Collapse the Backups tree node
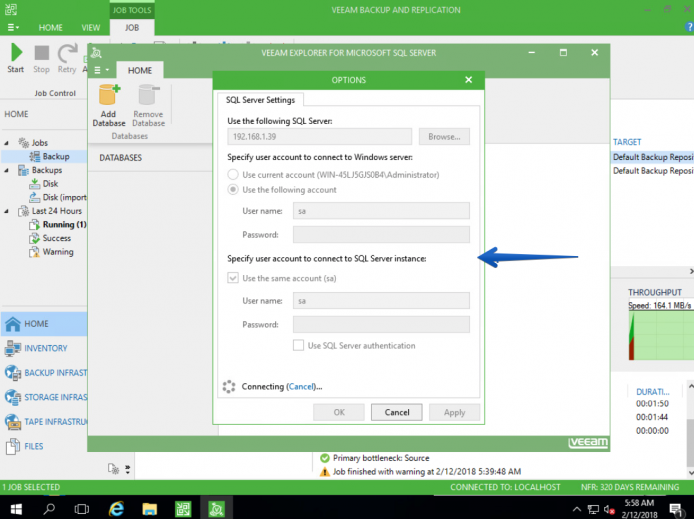 (6, 170)
